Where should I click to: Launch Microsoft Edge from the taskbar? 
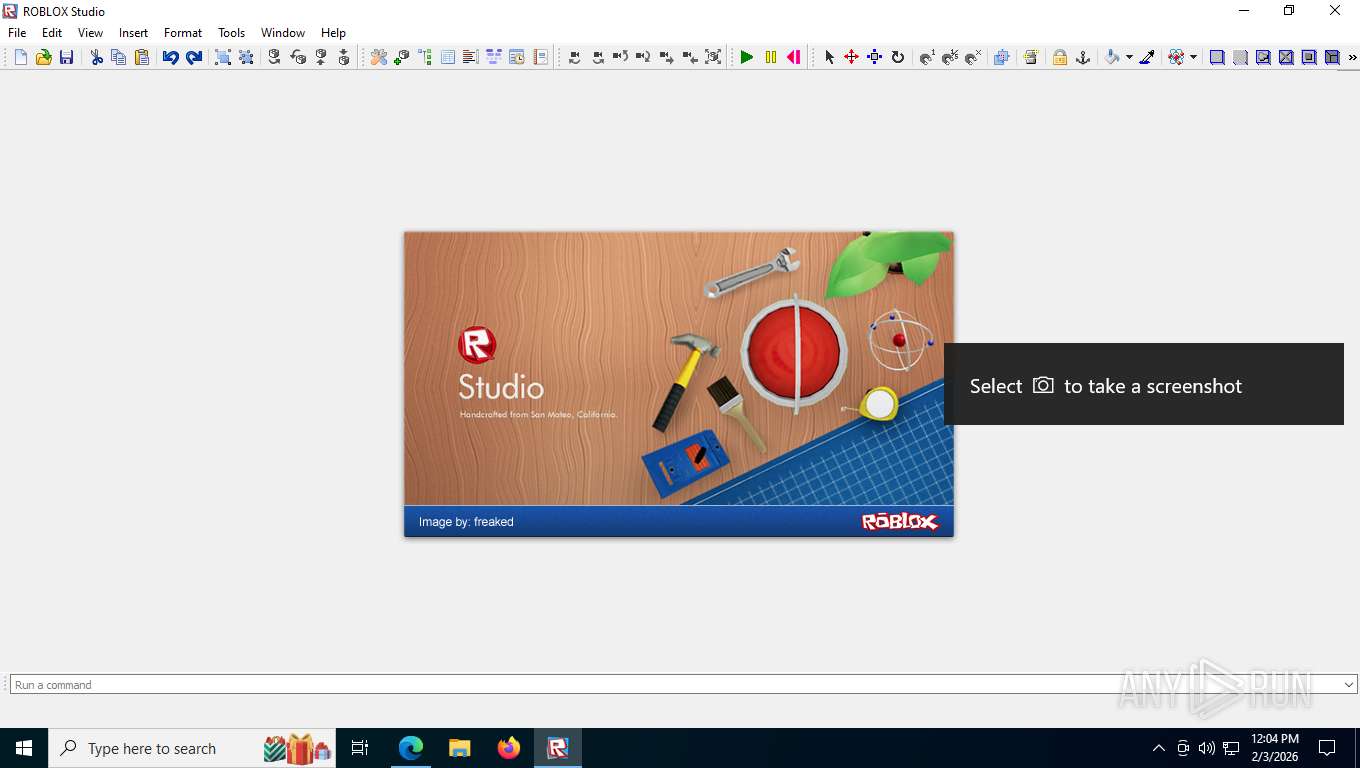pos(411,748)
